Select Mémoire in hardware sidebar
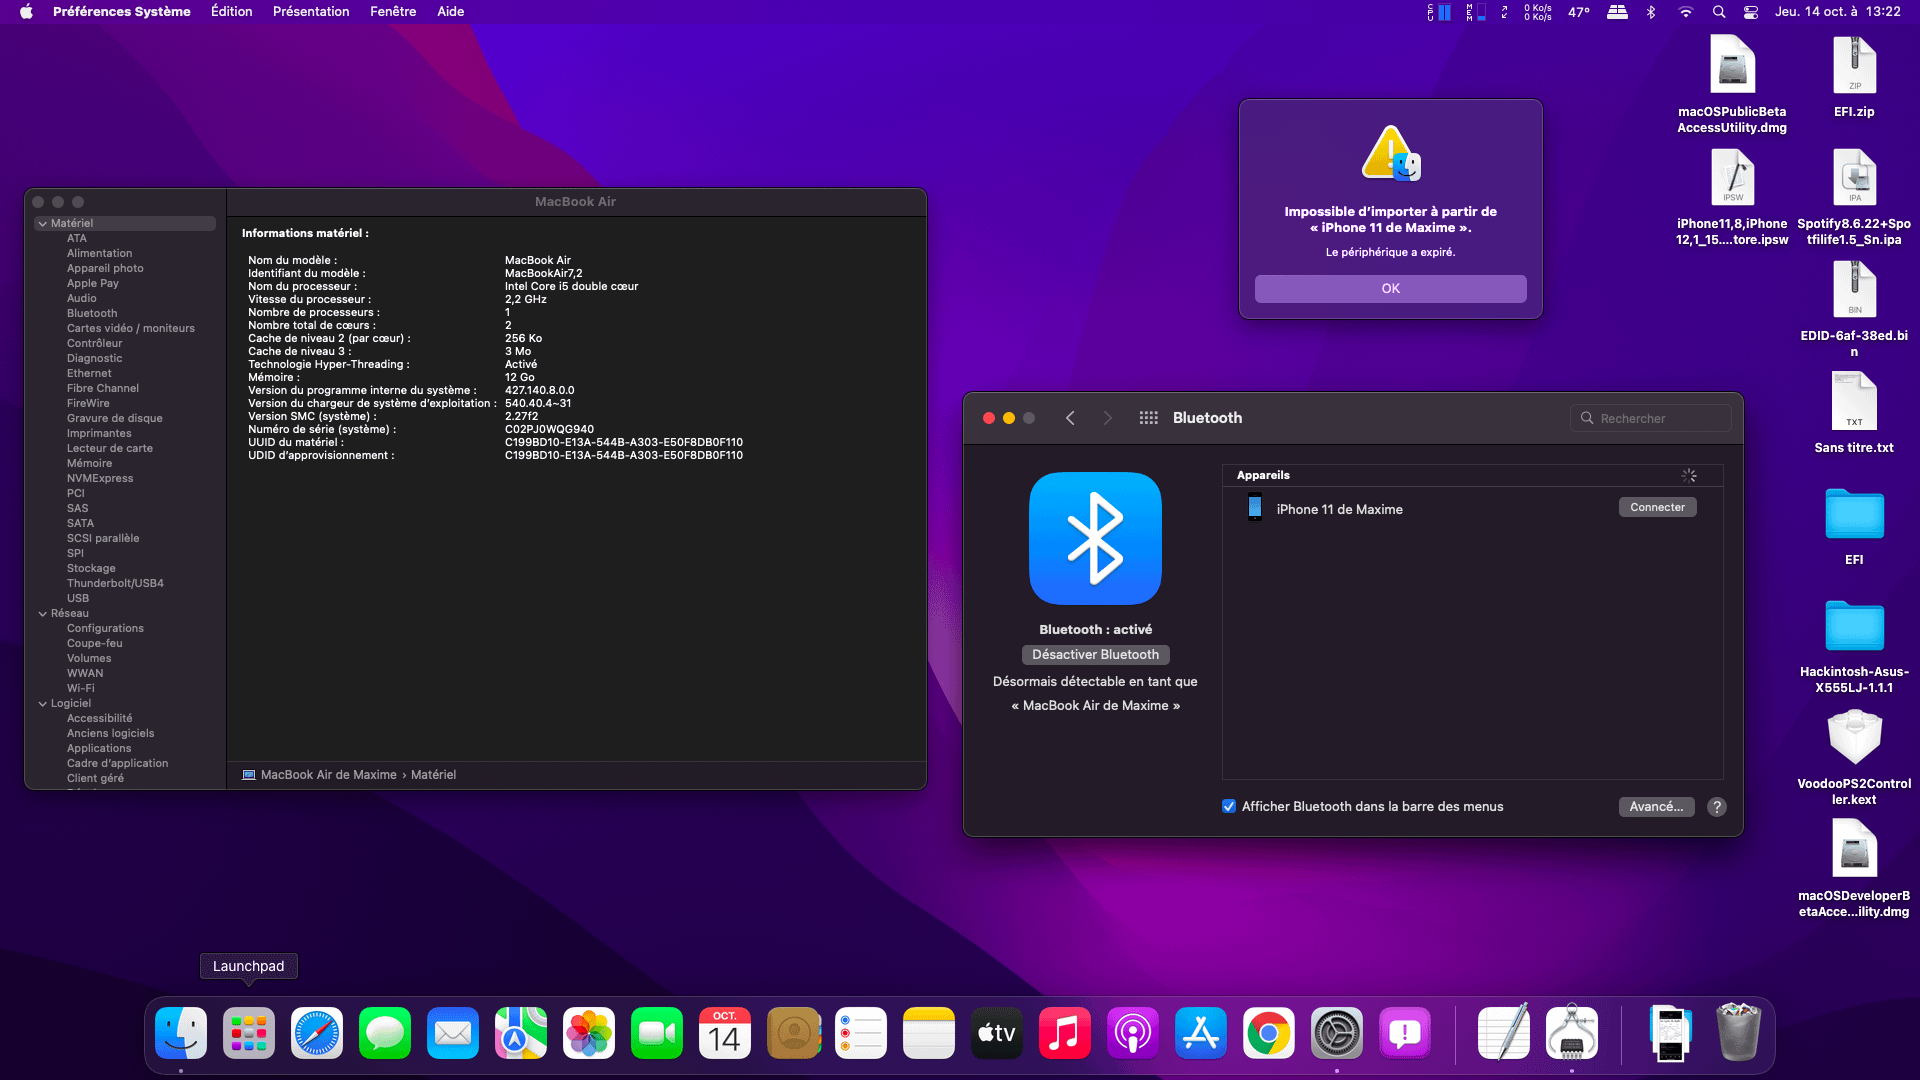 tap(89, 464)
